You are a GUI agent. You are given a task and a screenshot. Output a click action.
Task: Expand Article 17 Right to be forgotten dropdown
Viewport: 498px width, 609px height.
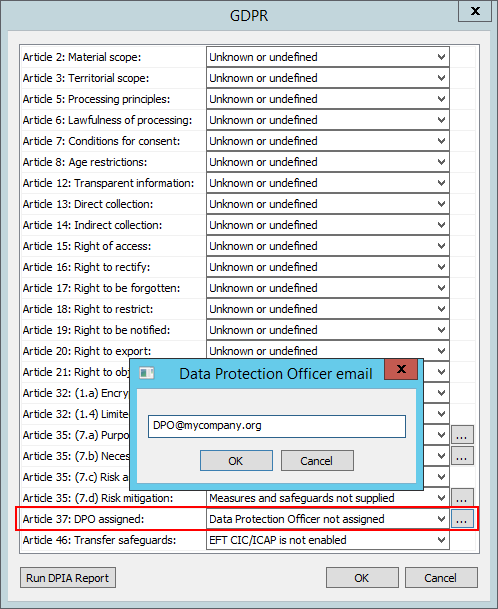pyautogui.click(x=328, y=288)
